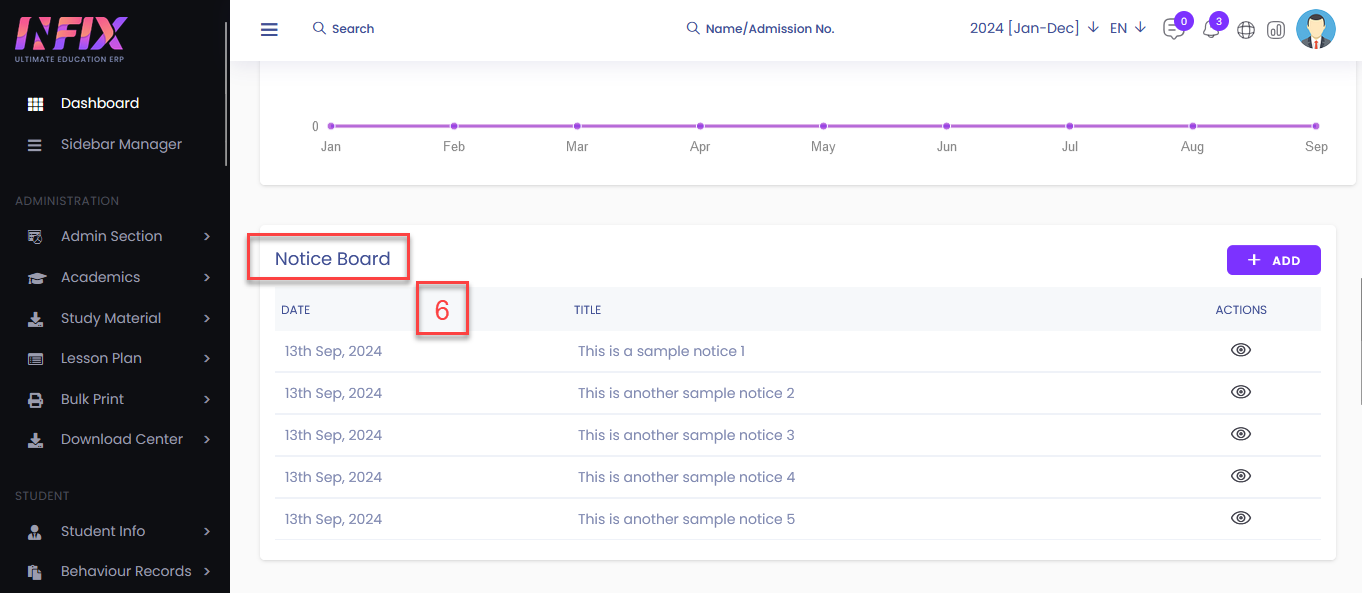1362x593 pixels.
Task: Click the Behaviour Records icon
Action: point(35,572)
